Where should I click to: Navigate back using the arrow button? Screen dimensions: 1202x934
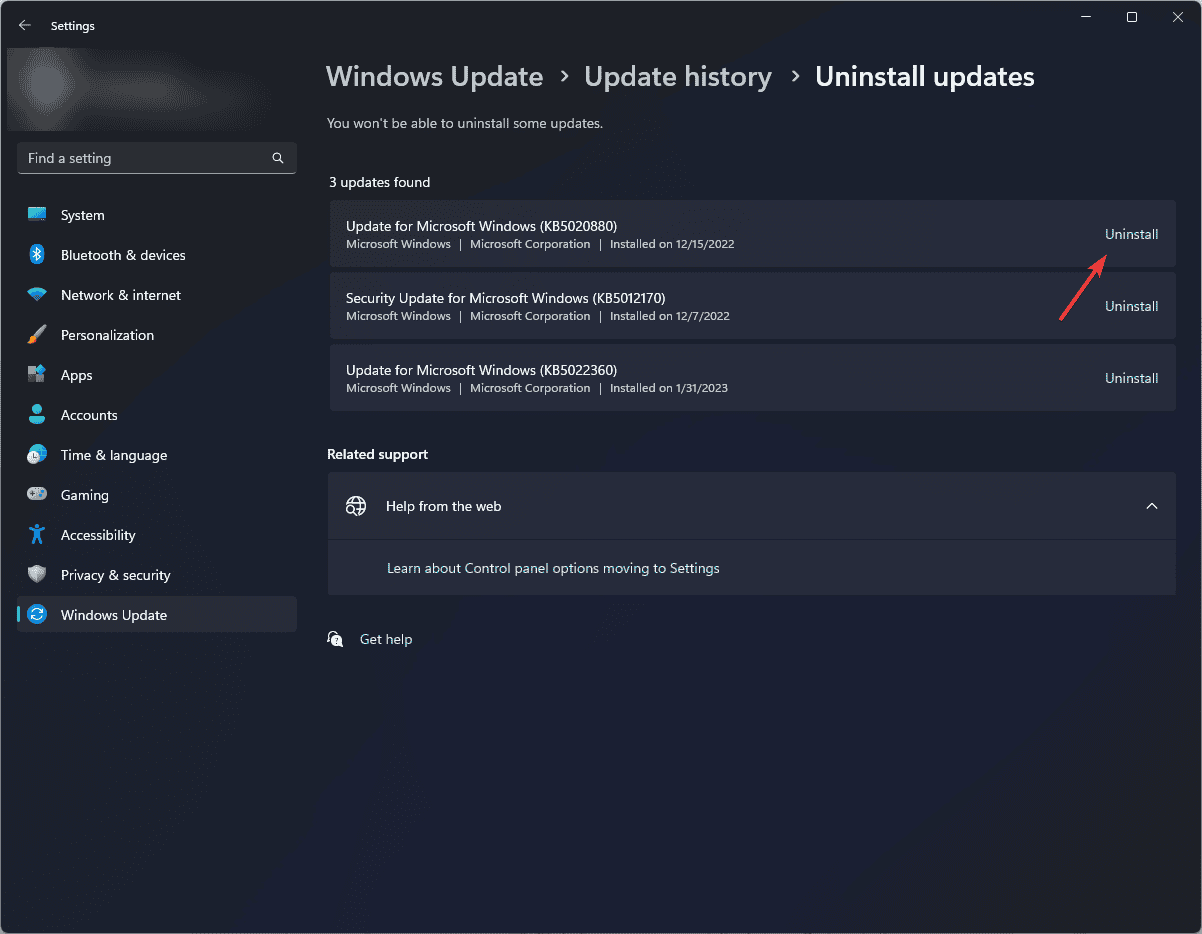(24, 25)
